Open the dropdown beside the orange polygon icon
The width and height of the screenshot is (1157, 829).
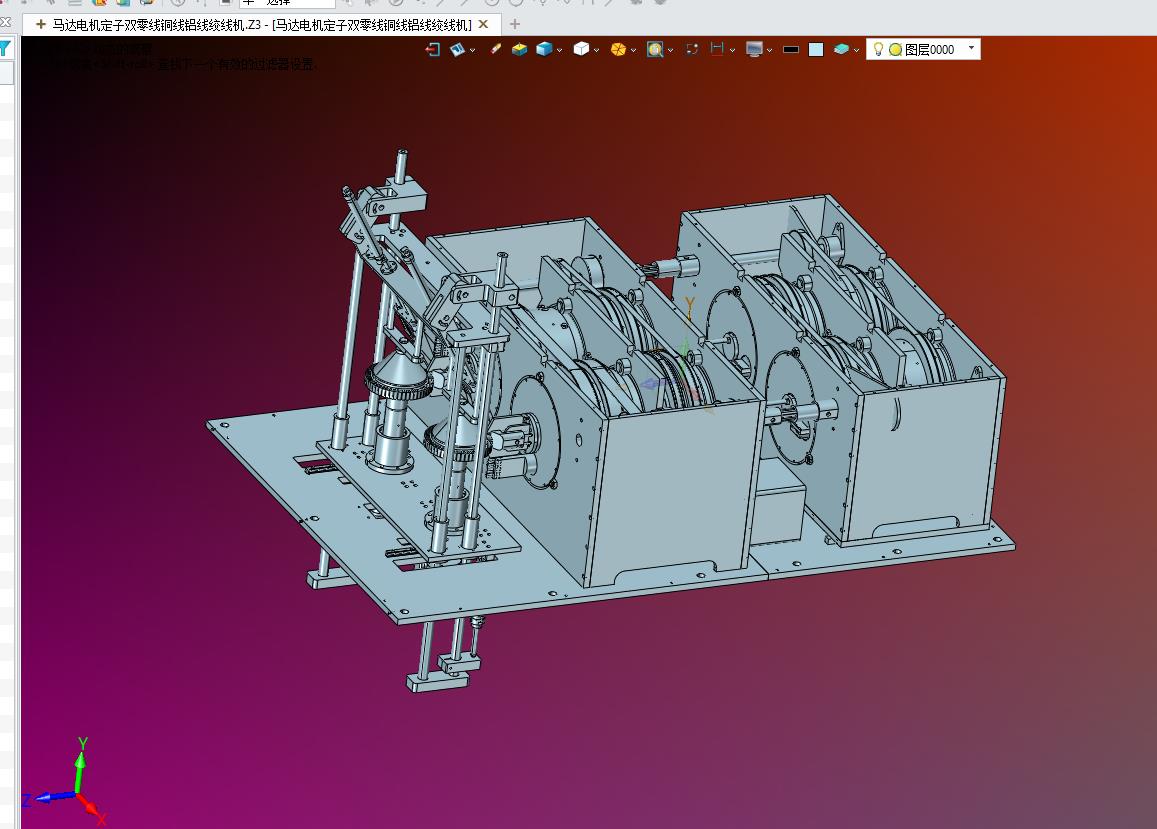coord(633,50)
